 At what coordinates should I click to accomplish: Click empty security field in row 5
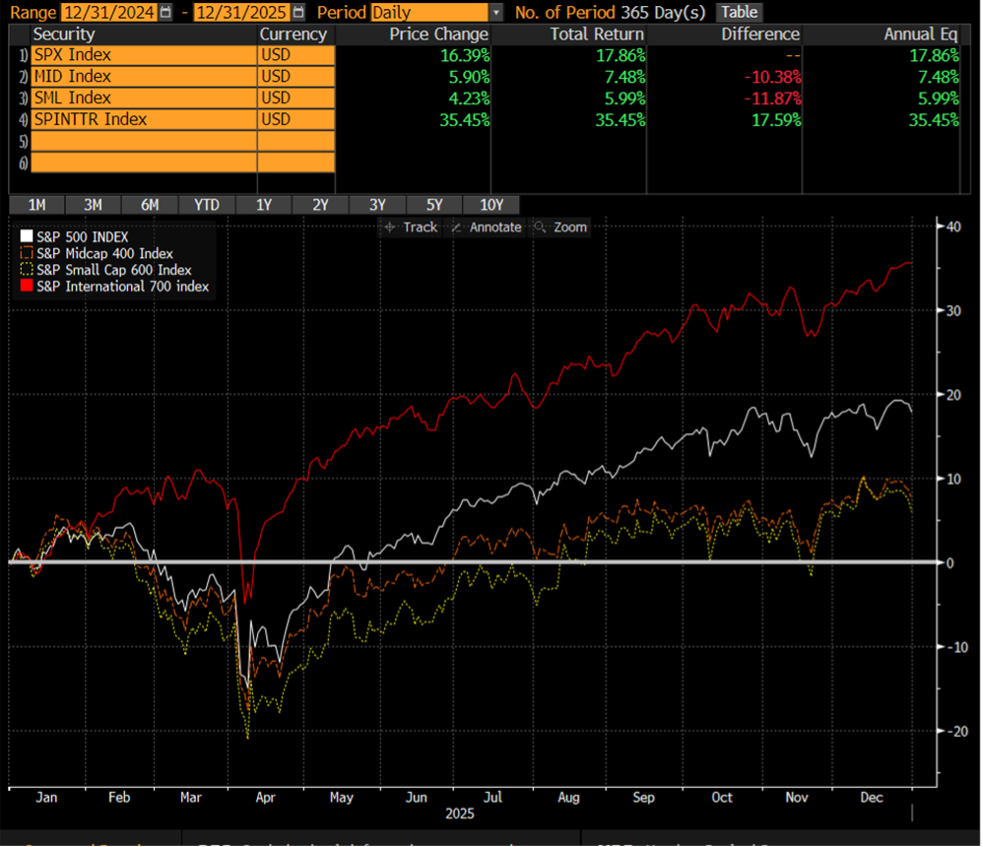click(x=144, y=141)
